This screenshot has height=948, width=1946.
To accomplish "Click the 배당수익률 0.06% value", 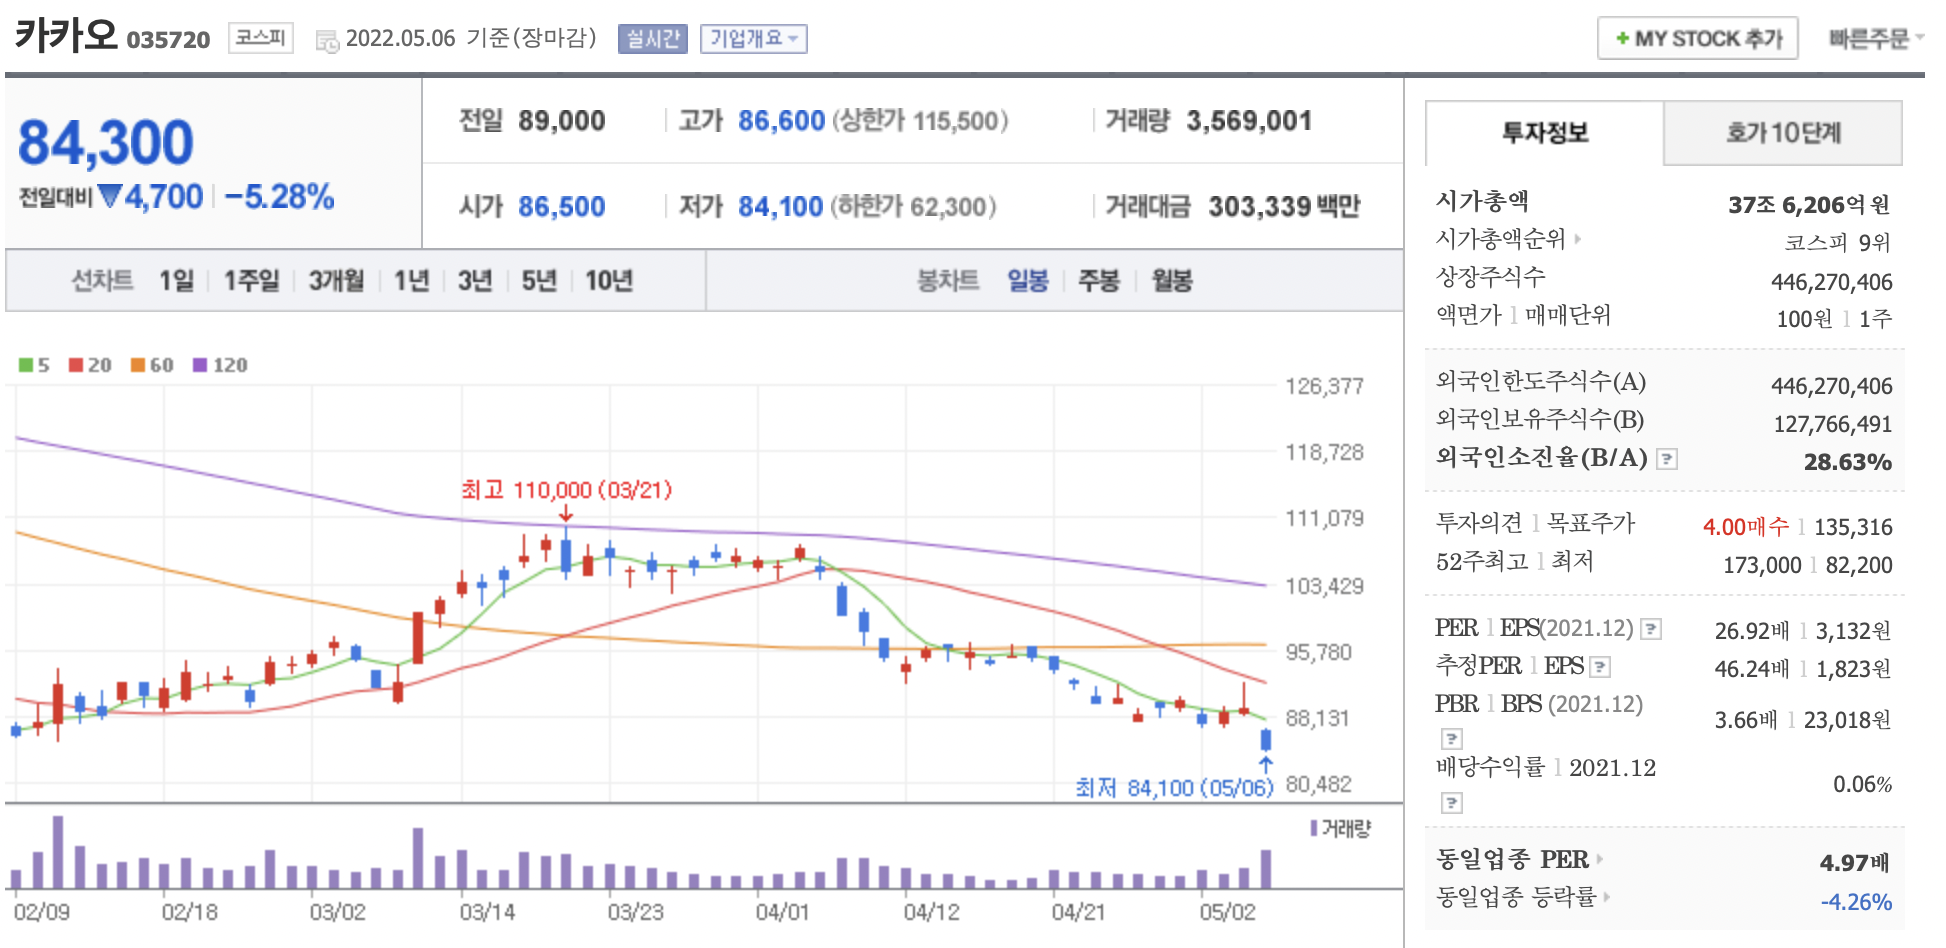I will click(1862, 785).
